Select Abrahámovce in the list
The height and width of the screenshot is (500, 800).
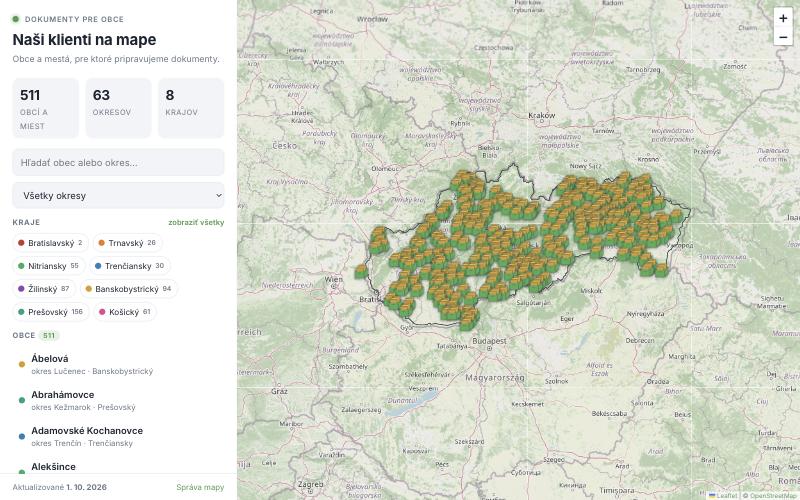pyautogui.click(x=118, y=401)
